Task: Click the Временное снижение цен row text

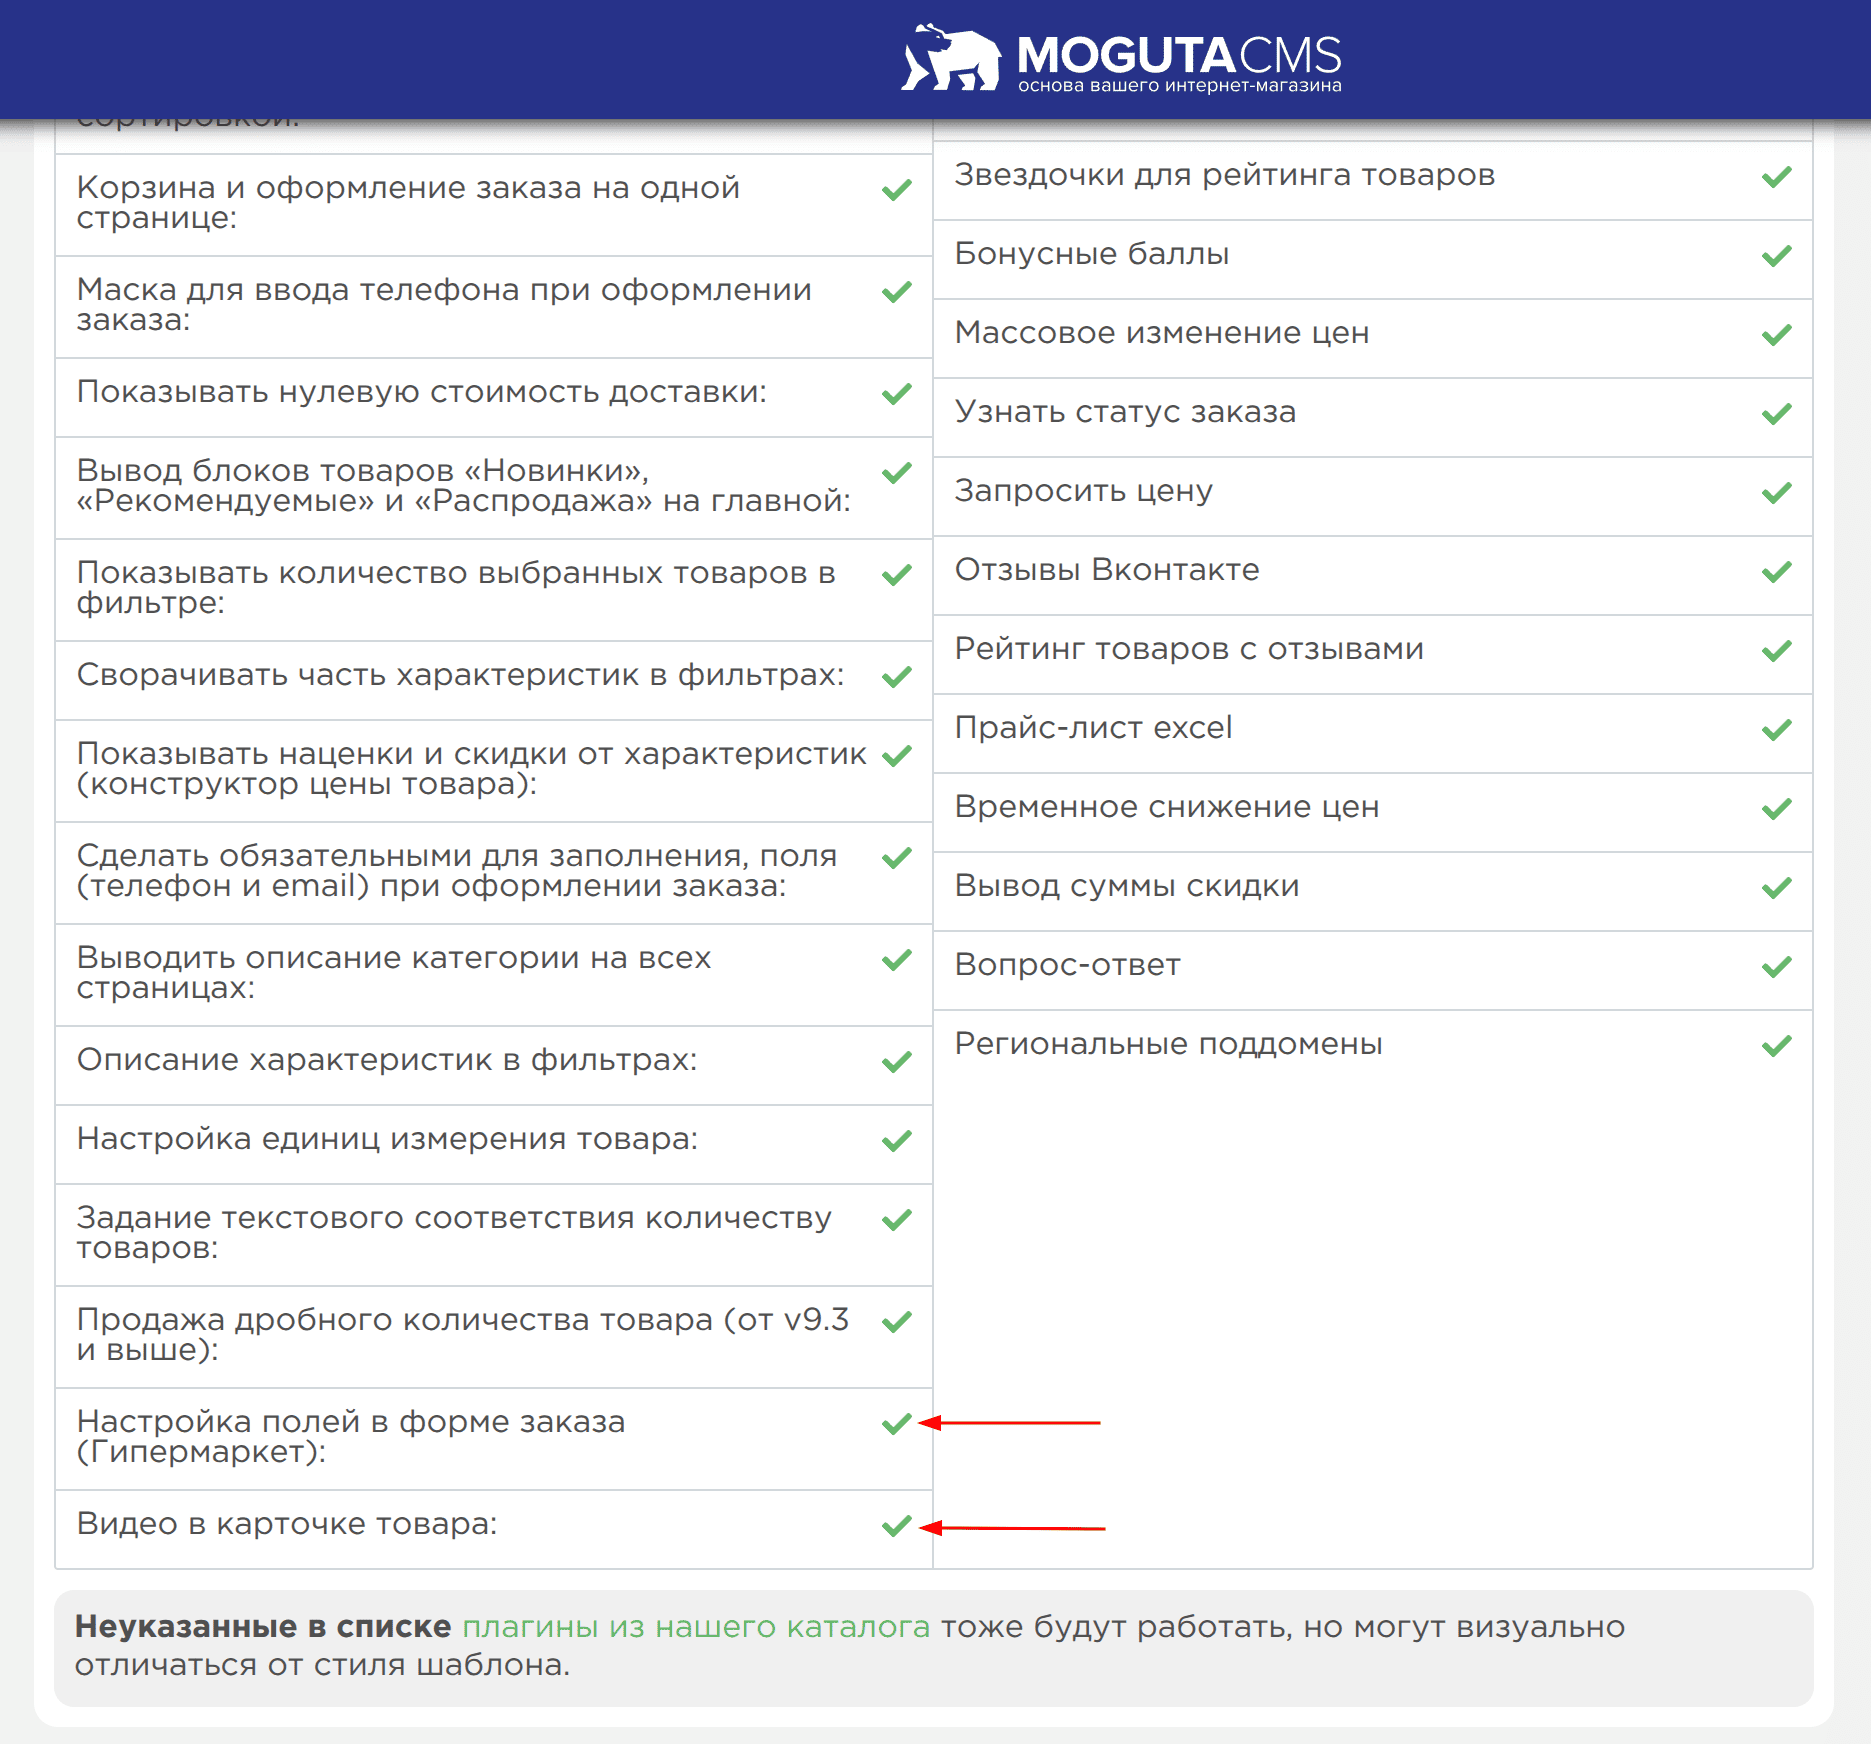Action: click(x=1166, y=807)
